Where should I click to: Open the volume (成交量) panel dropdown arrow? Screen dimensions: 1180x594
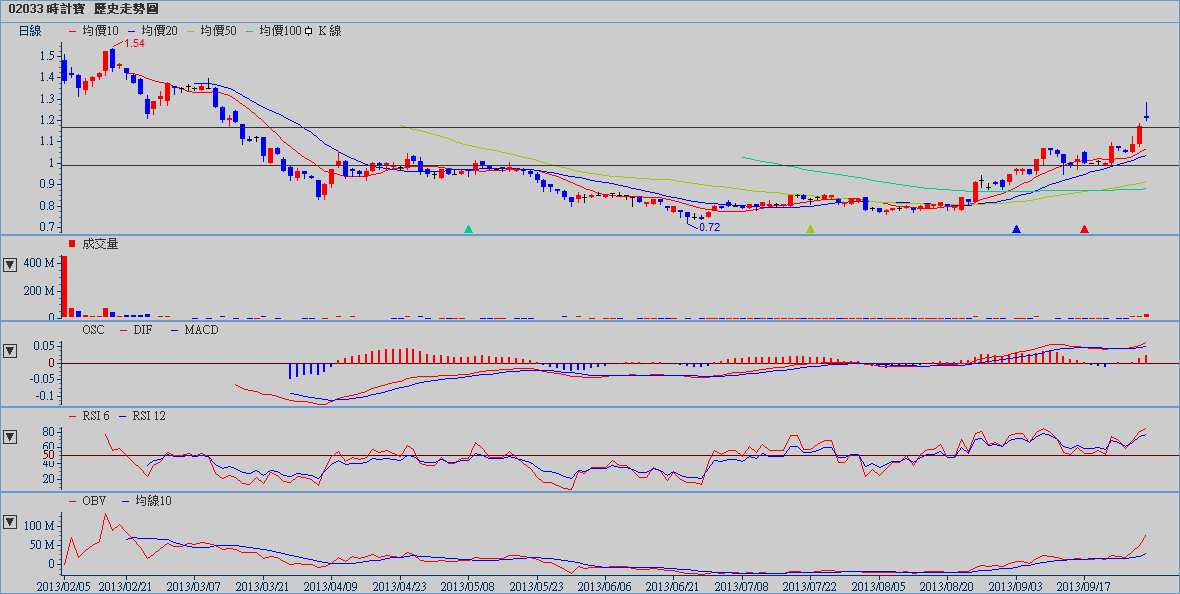point(11,265)
